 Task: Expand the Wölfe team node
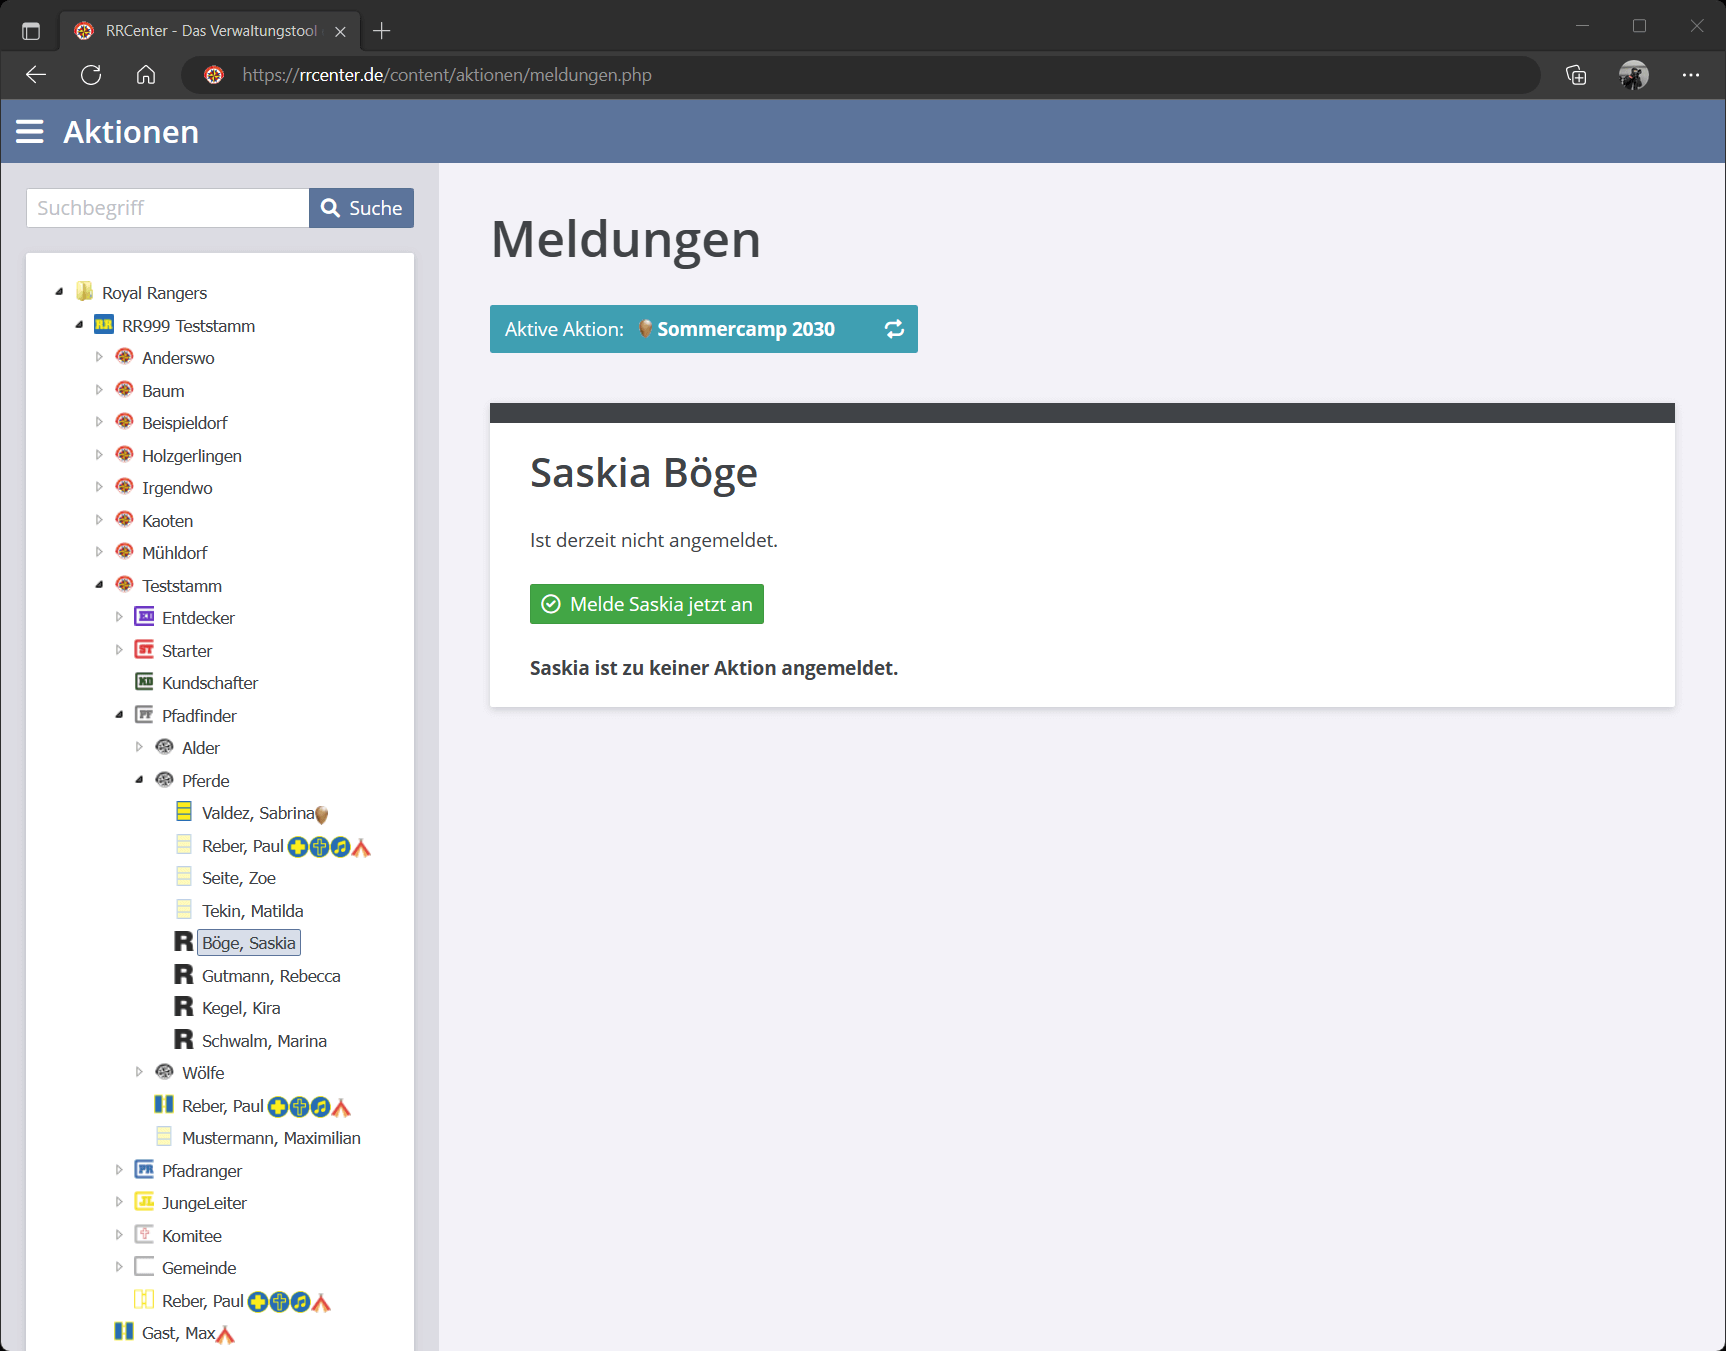(139, 1072)
